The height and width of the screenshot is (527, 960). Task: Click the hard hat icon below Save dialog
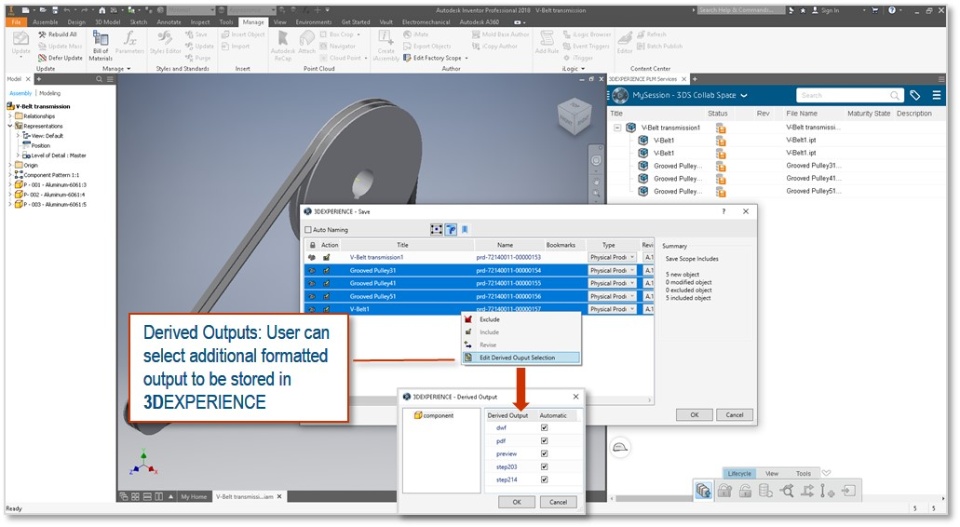[621, 447]
